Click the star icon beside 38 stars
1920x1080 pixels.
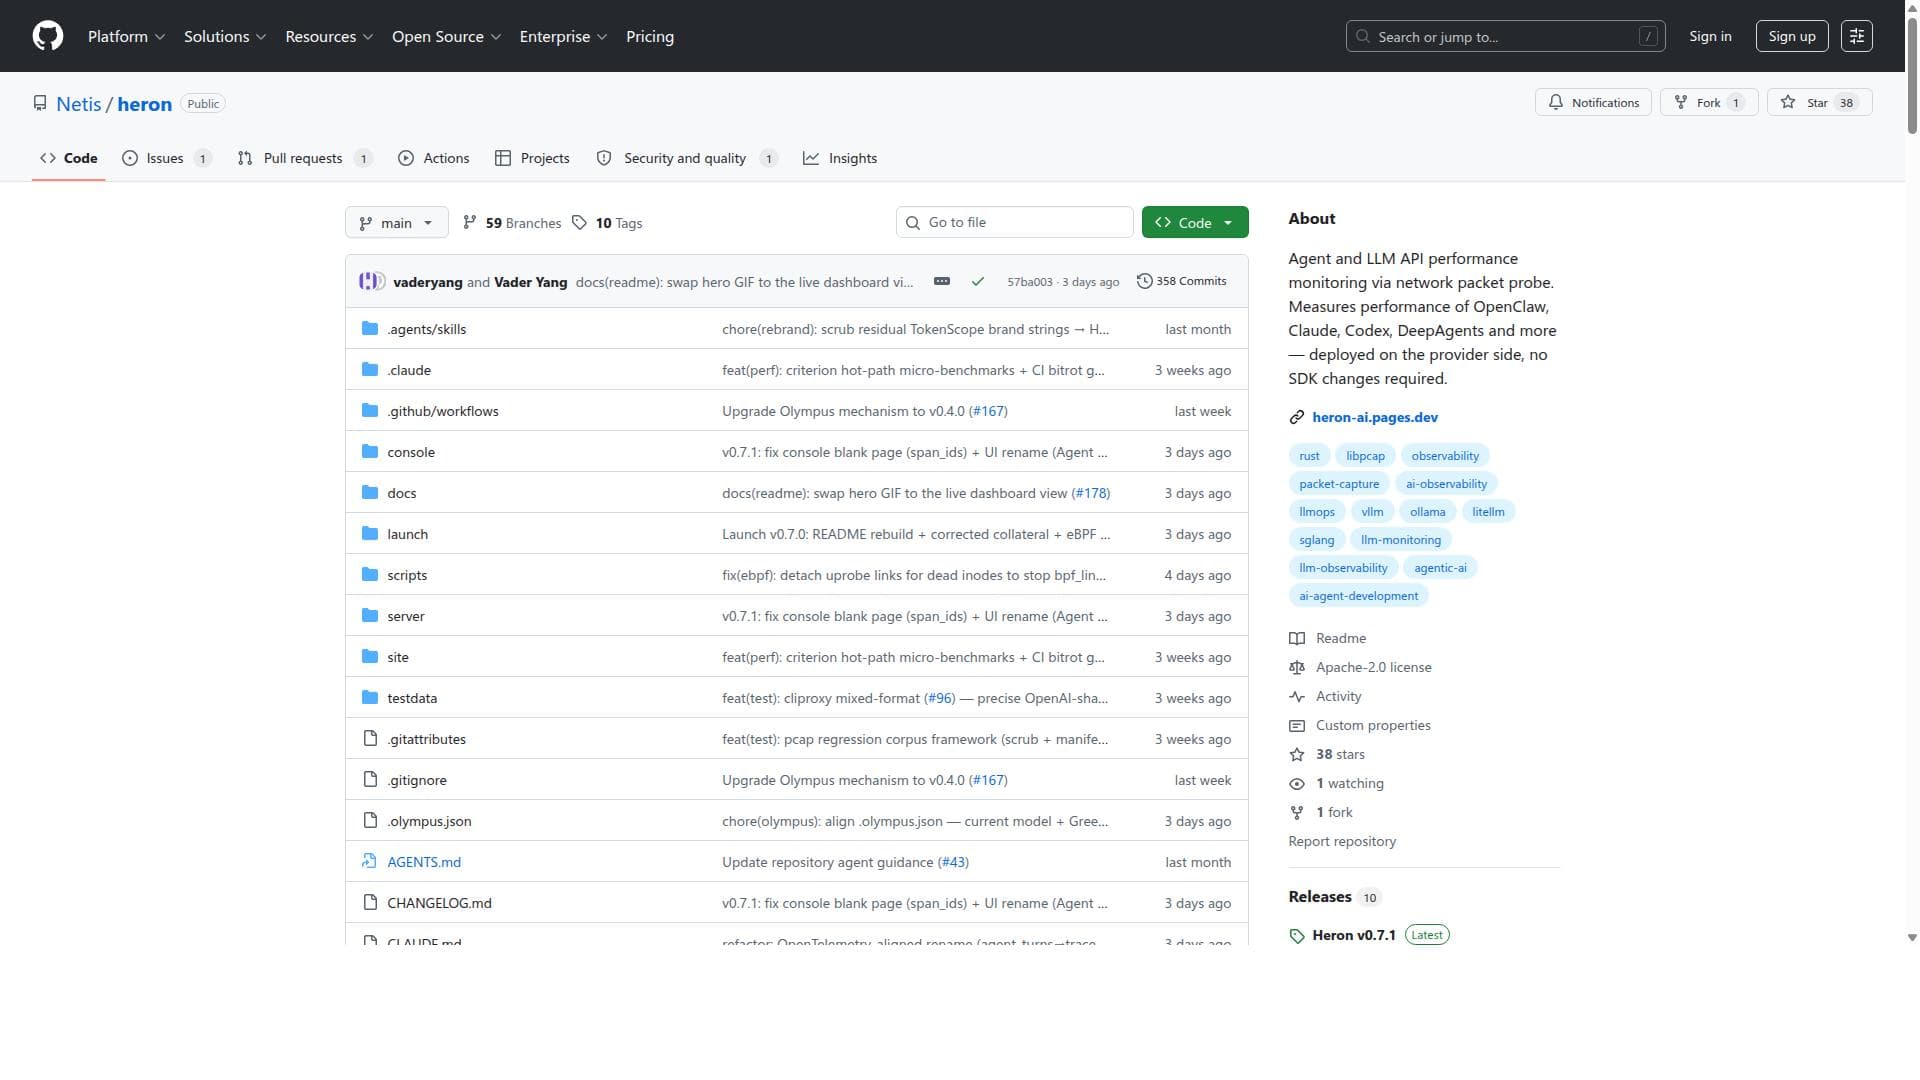click(1297, 755)
